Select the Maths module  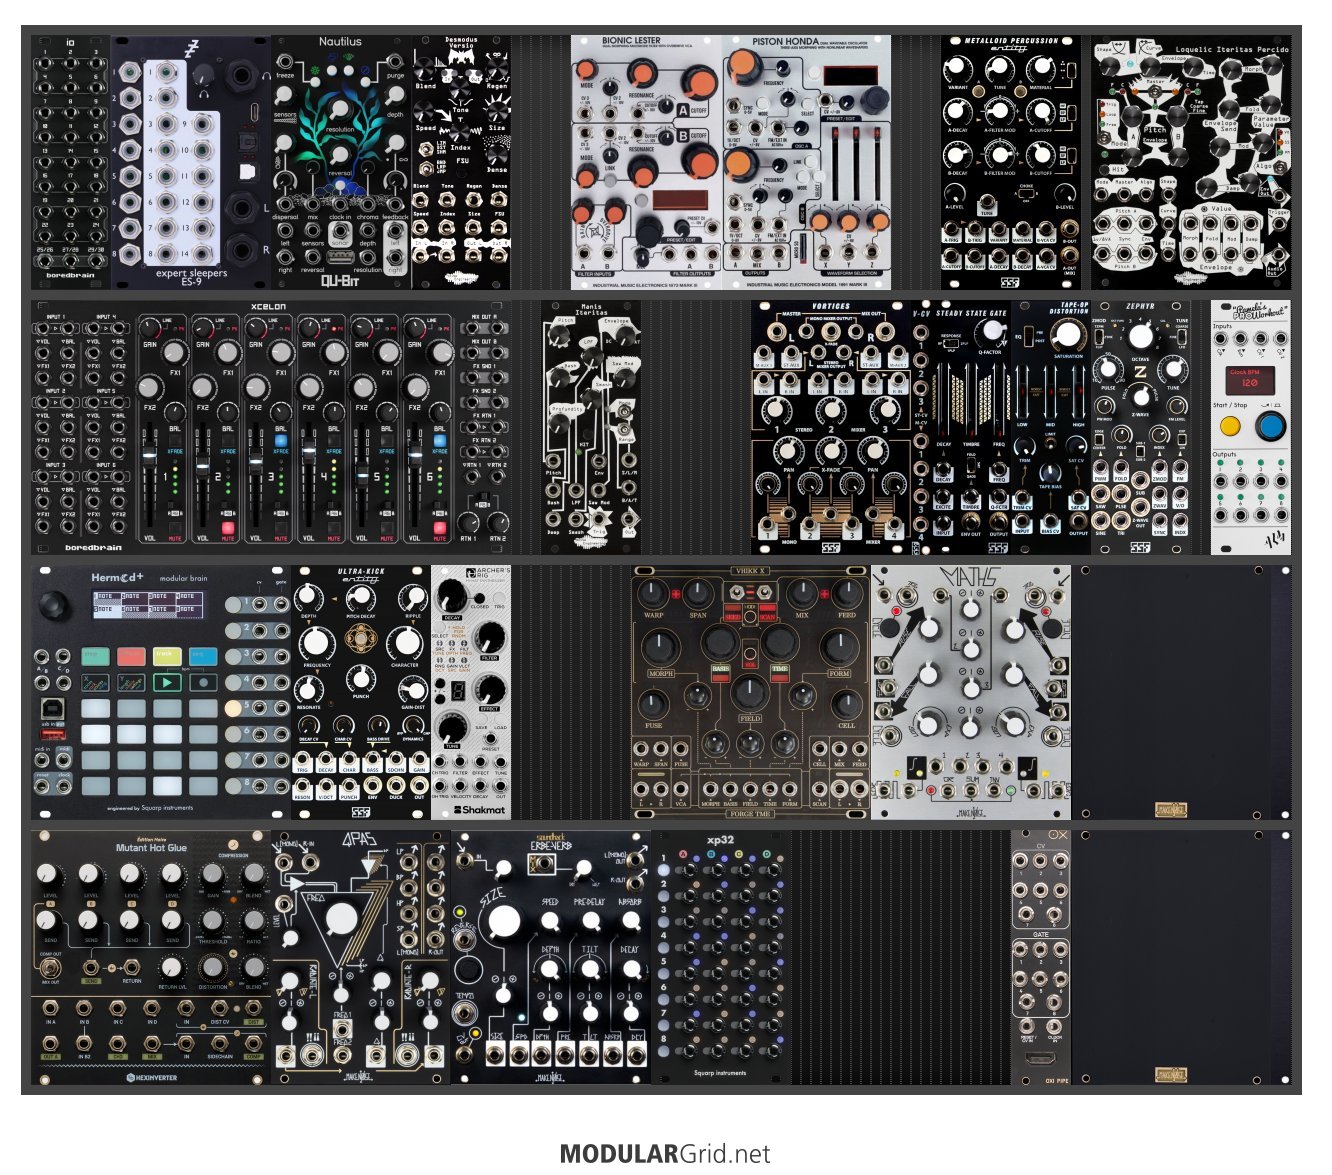[970, 692]
